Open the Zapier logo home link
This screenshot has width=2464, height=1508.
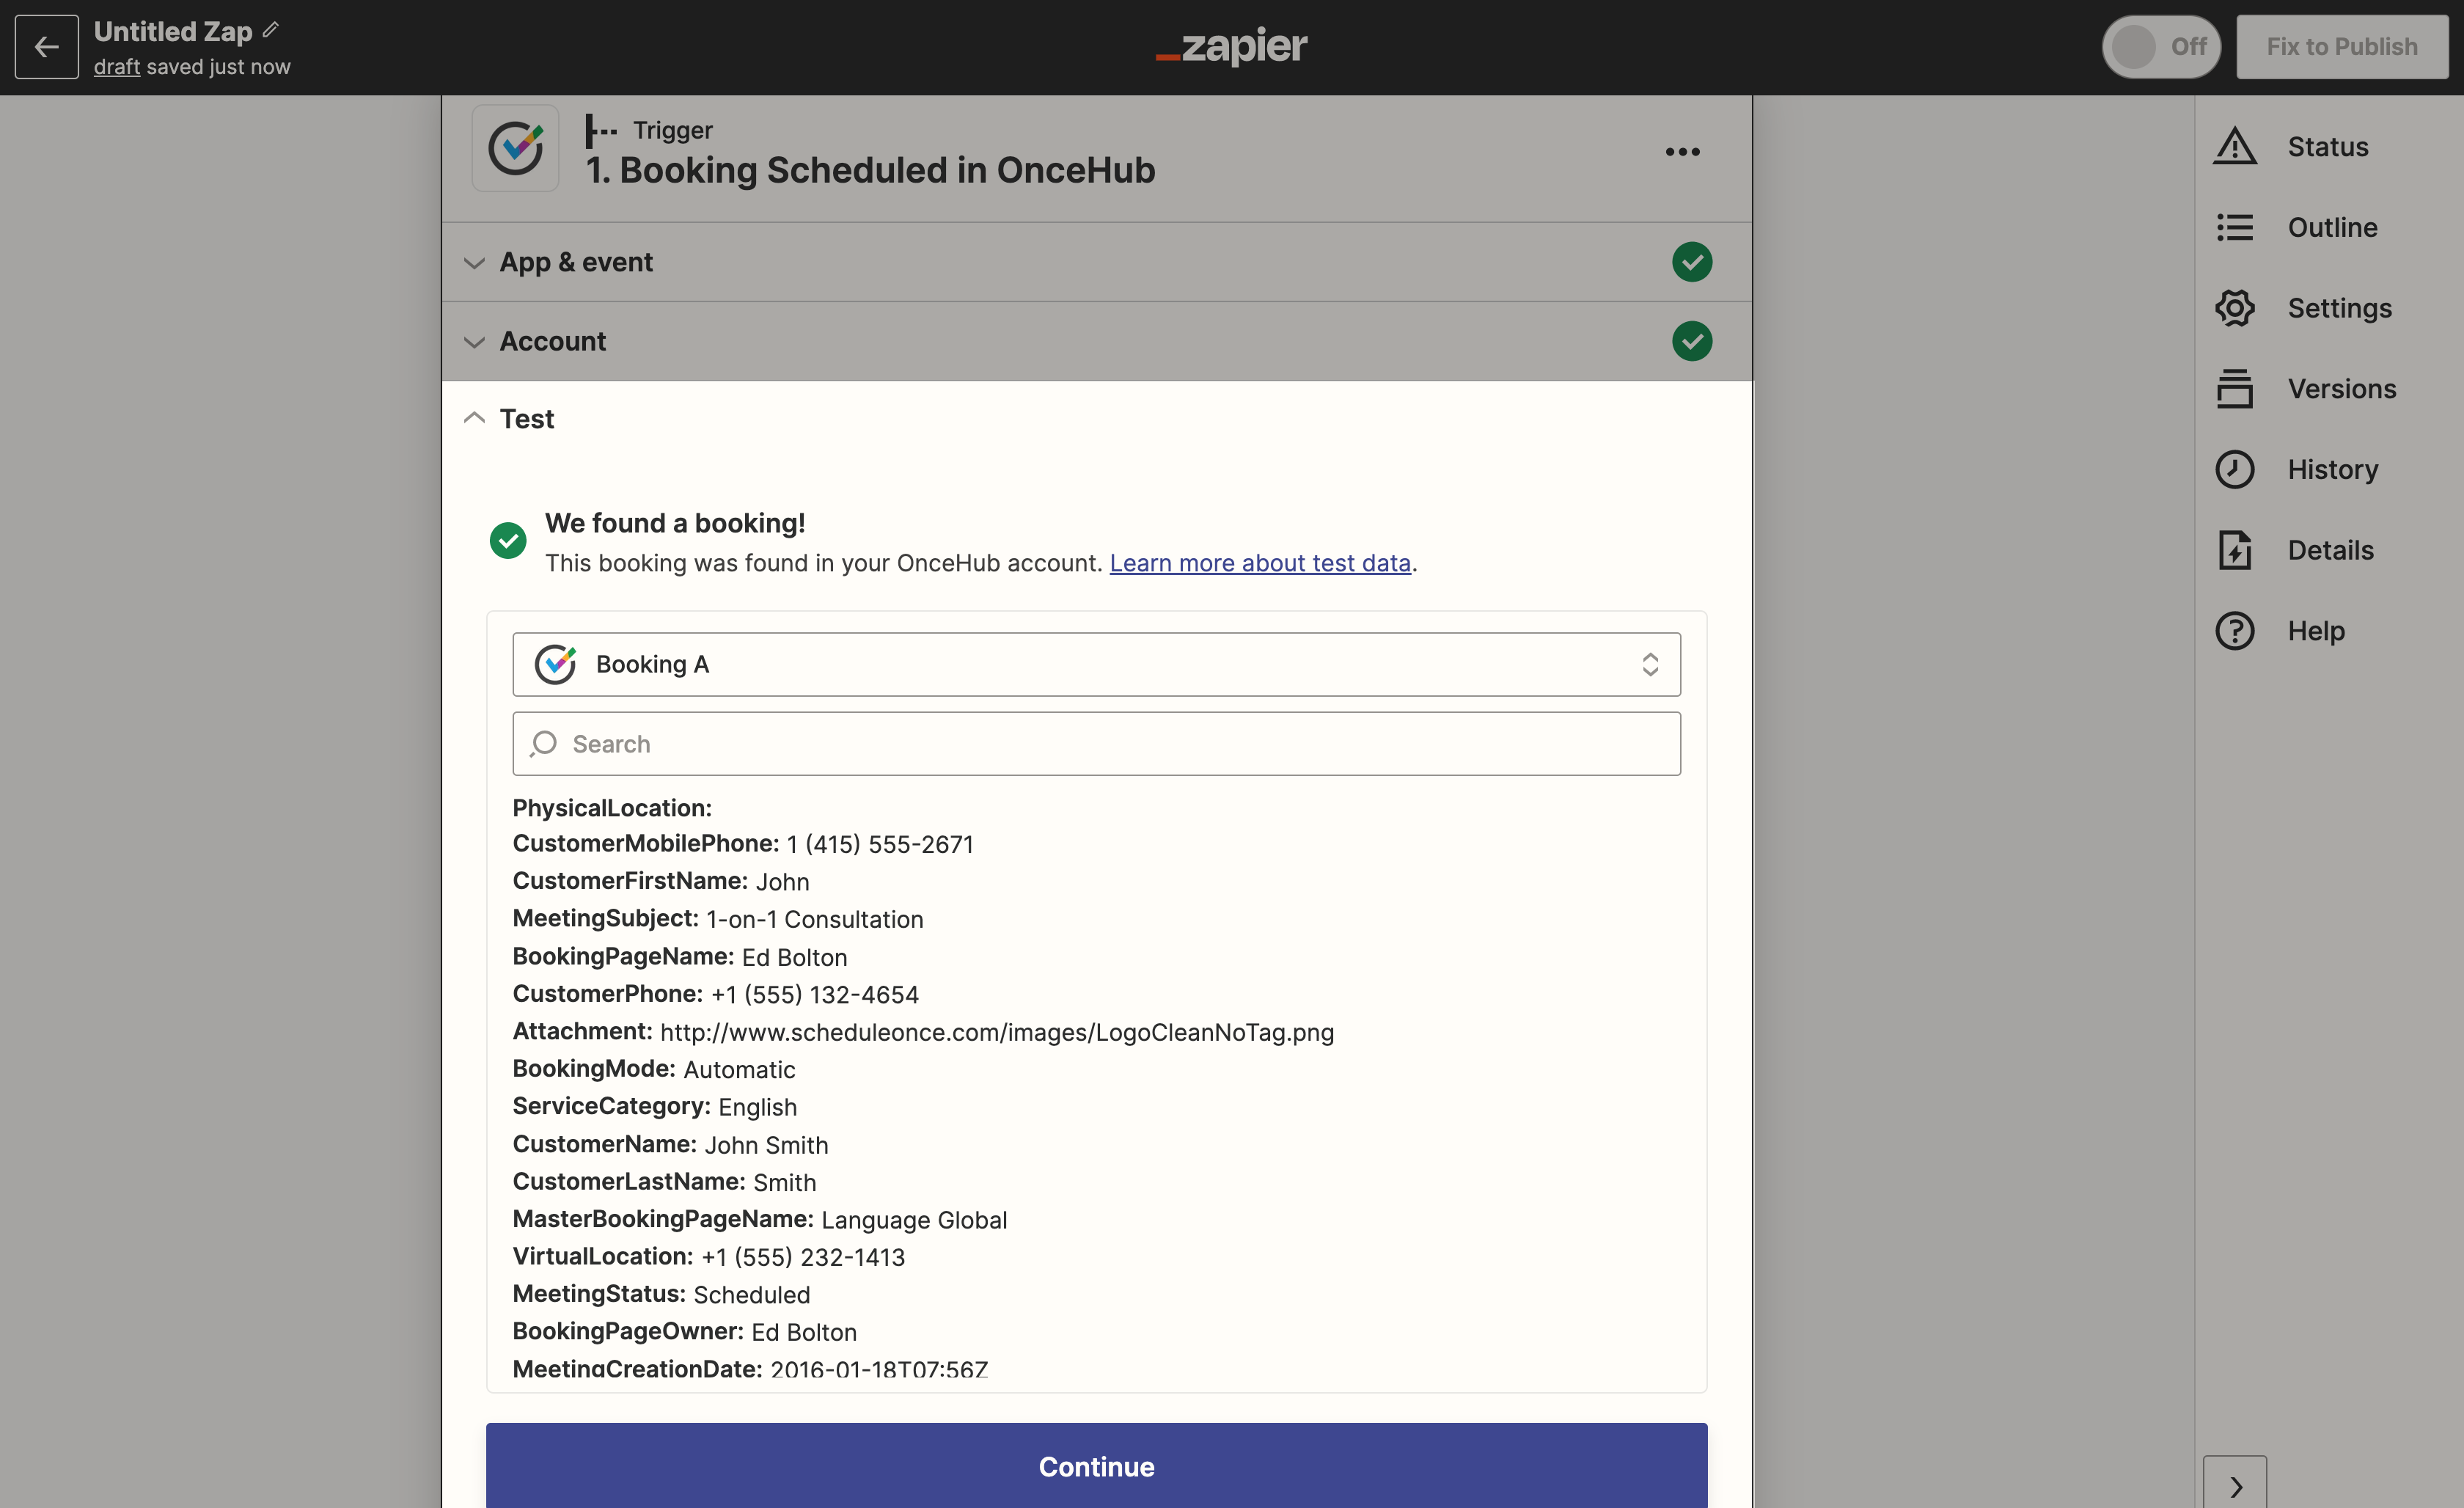(1231, 46)
